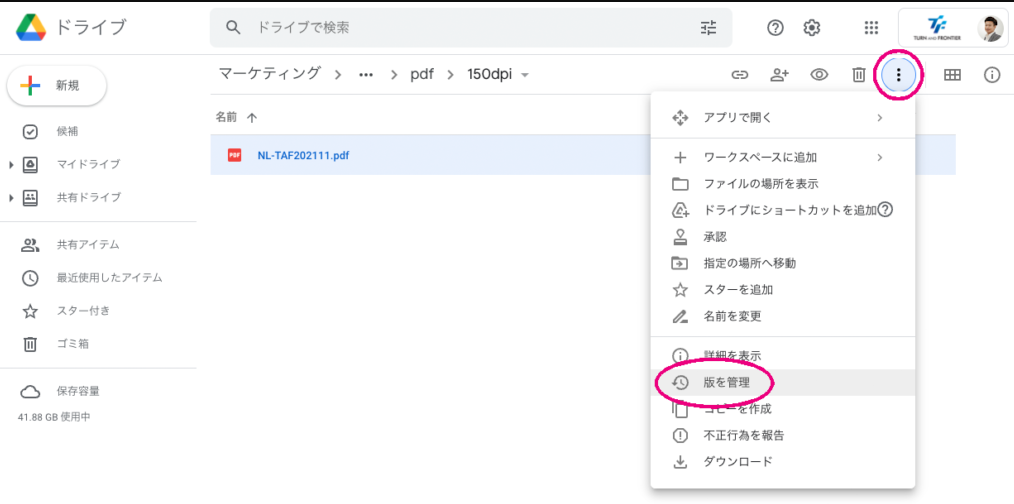The height and width of the screenshot is (504, 1014).
Task: Click the get link icon in toolbar
Action: (x=740, y=75)
